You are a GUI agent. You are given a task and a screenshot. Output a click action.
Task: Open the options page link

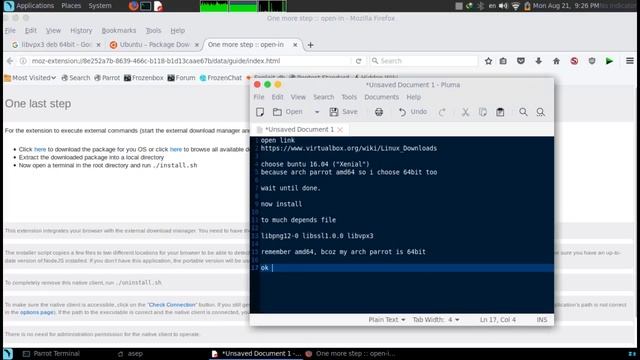click(36, 312)
